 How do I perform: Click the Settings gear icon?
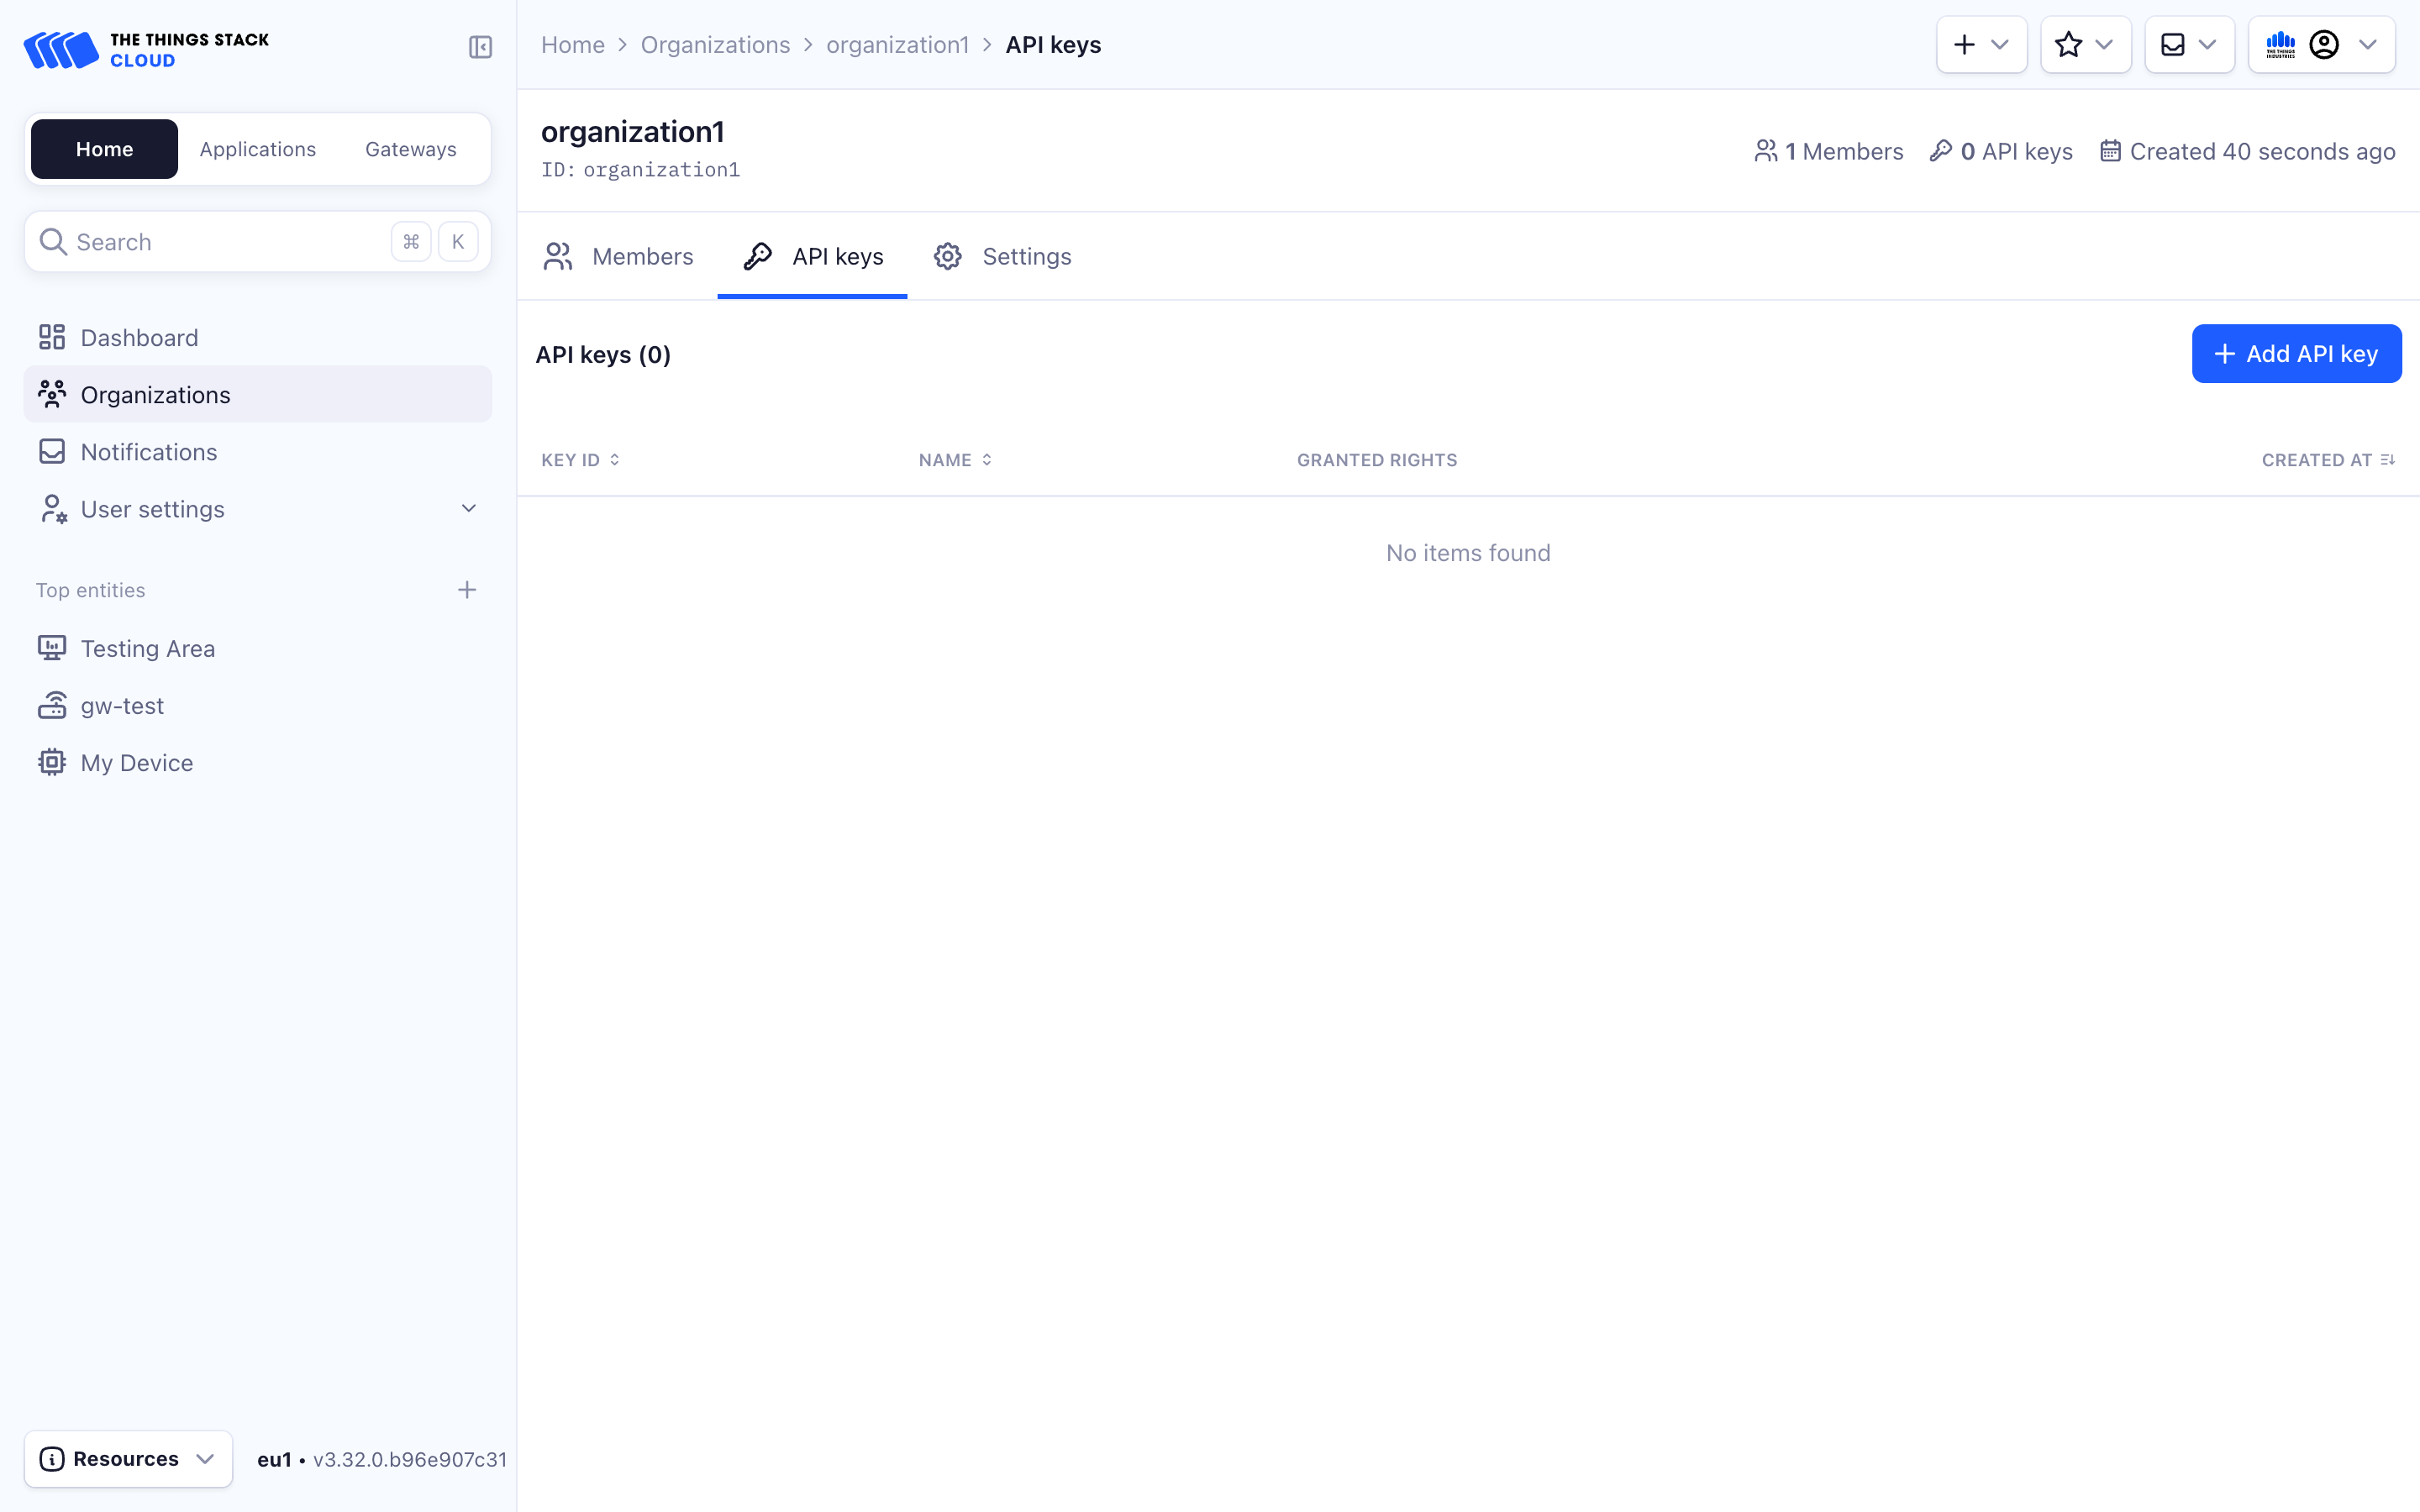[x=948, y=256]
